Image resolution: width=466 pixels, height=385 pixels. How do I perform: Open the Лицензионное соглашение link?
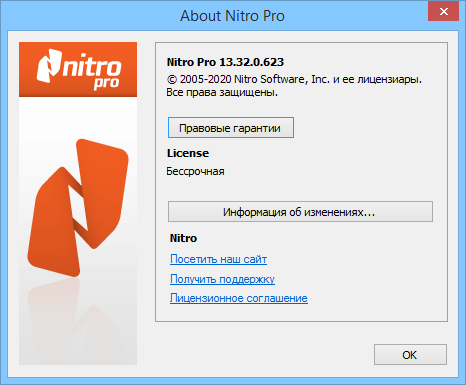pos(239,298)
